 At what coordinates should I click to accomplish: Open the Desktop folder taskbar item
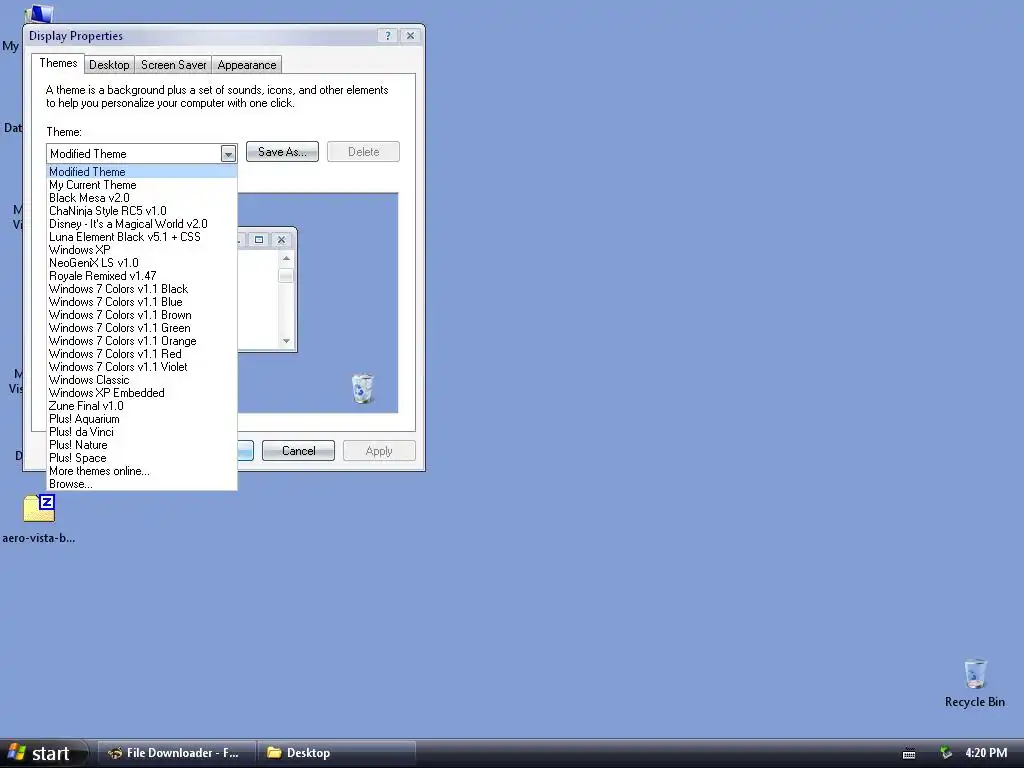pyautogui.click(x=336, y=753)
